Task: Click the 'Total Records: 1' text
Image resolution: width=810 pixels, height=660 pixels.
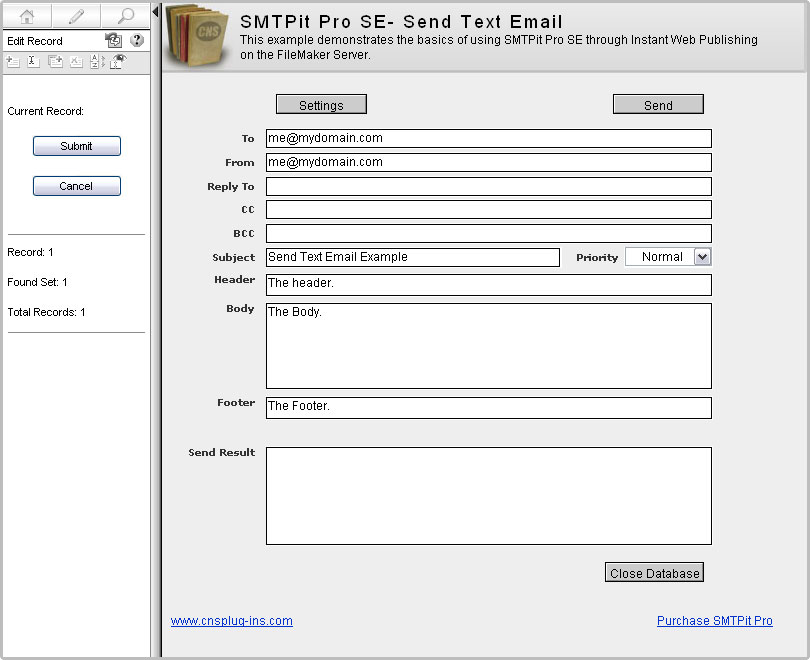Action: pos(46,312)
